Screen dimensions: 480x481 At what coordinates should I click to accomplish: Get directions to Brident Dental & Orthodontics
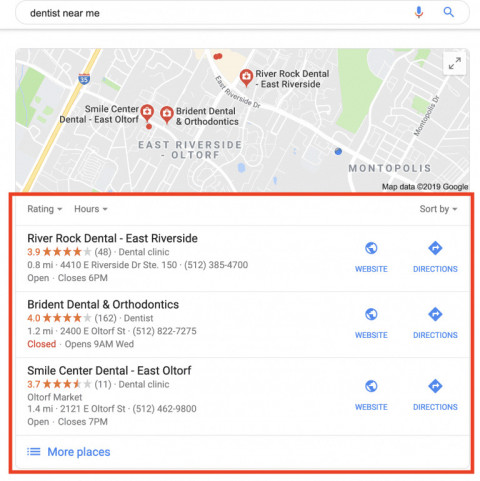tap(435, 314)
